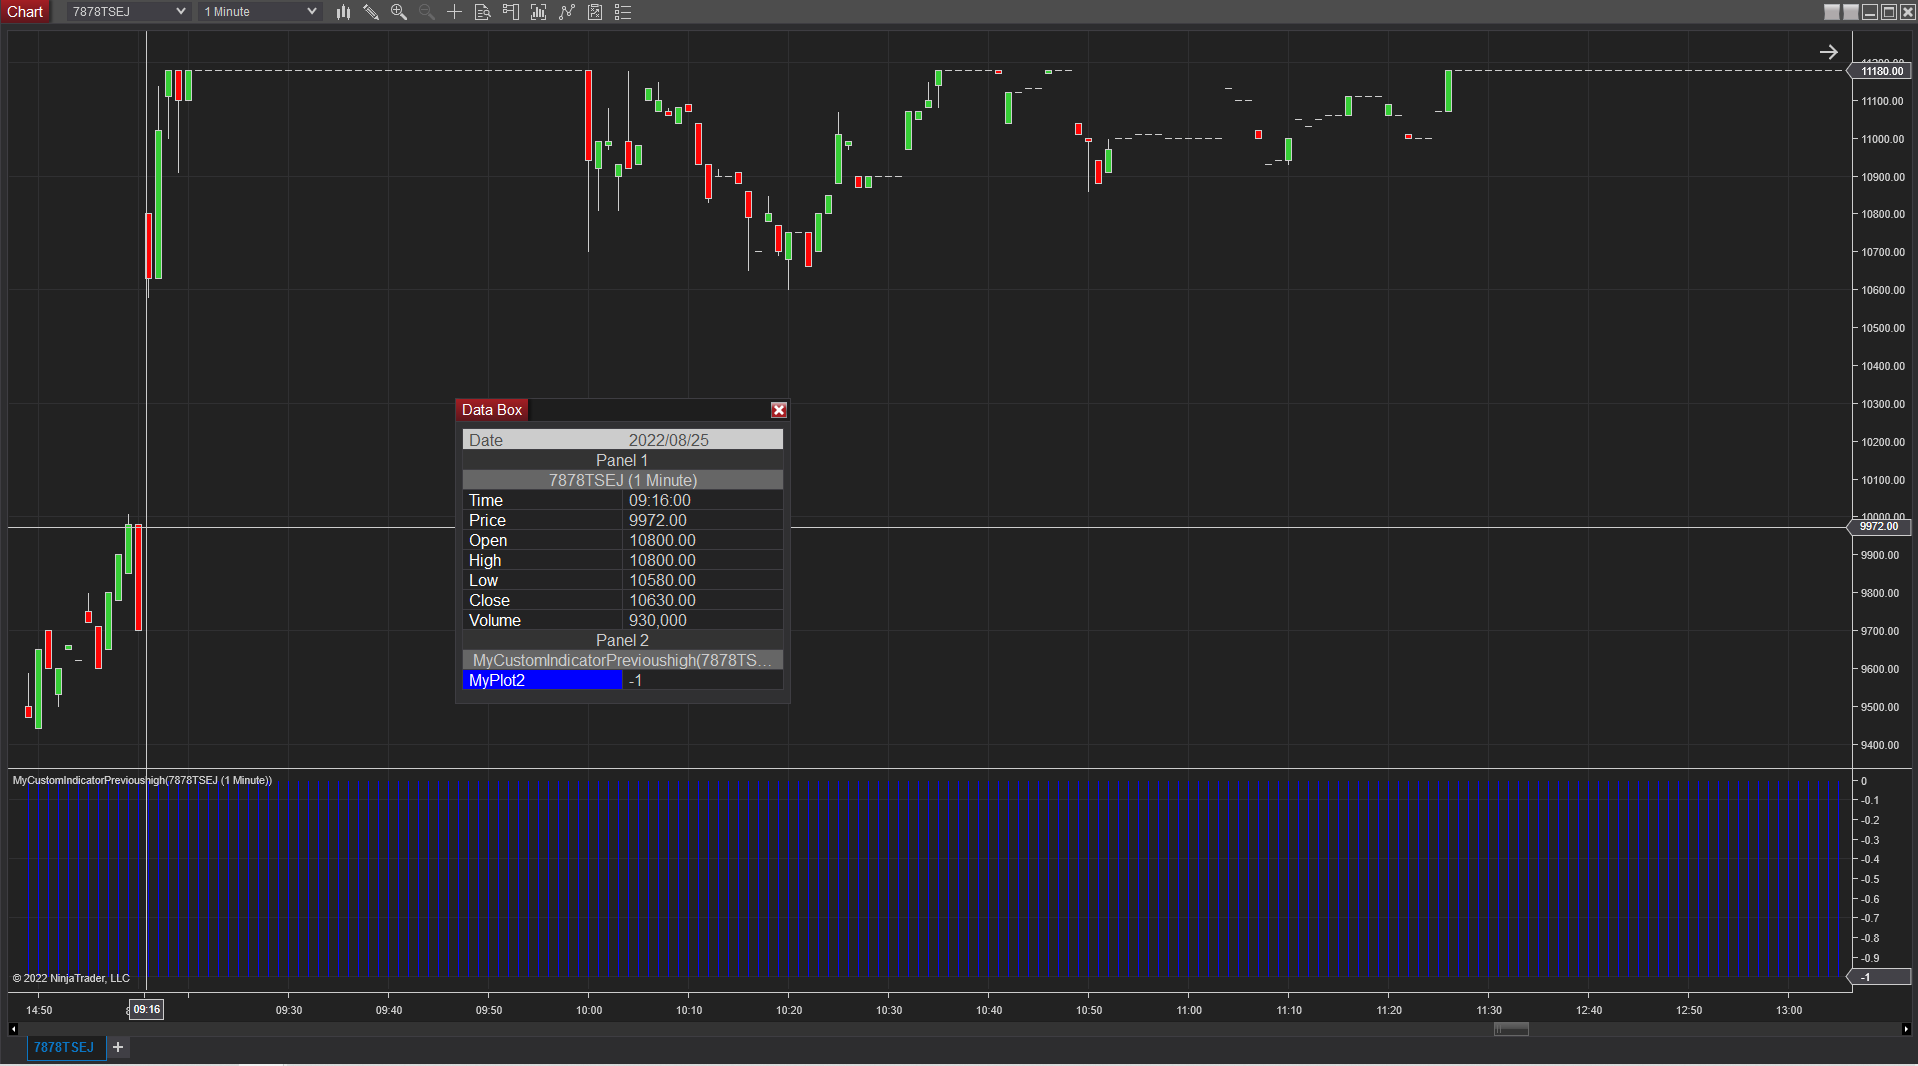1918x1066 pixels.
Task: Add a new chart tab
Action: (118, 1047)
